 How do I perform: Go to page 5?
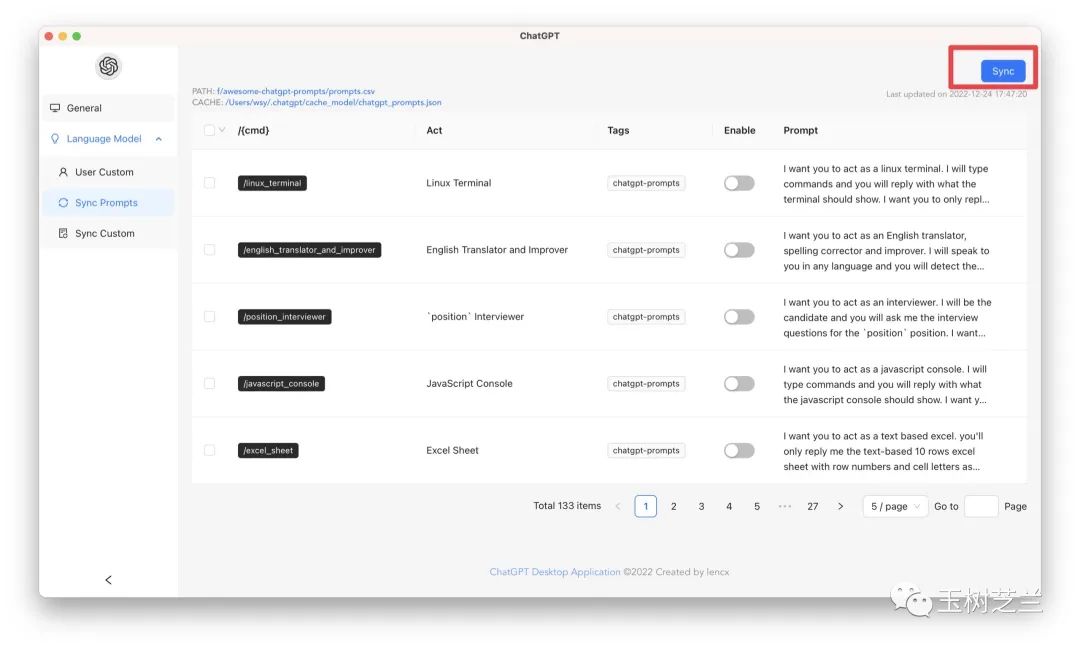click(x=757, y=506)
